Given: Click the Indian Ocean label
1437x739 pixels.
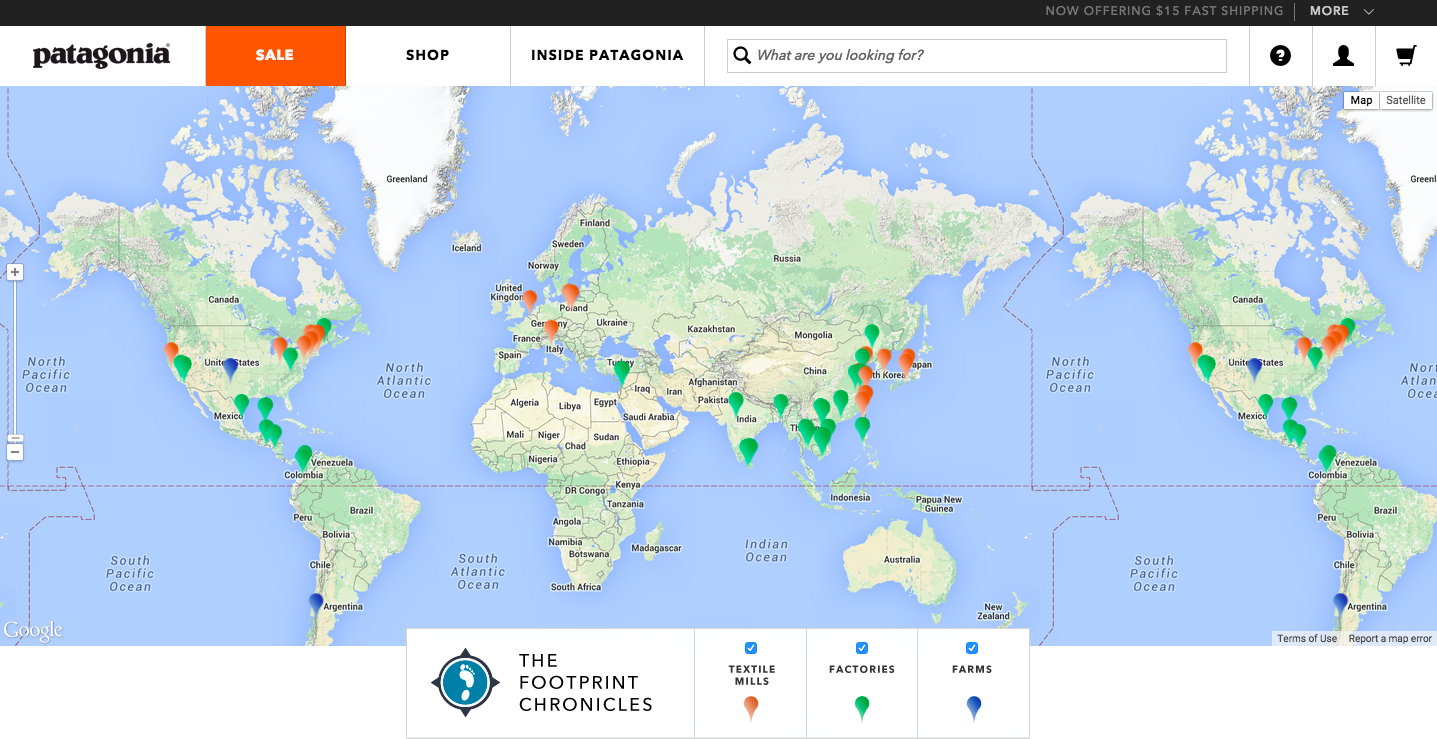Looking at the screenshot, I should [x=766, y=551].
